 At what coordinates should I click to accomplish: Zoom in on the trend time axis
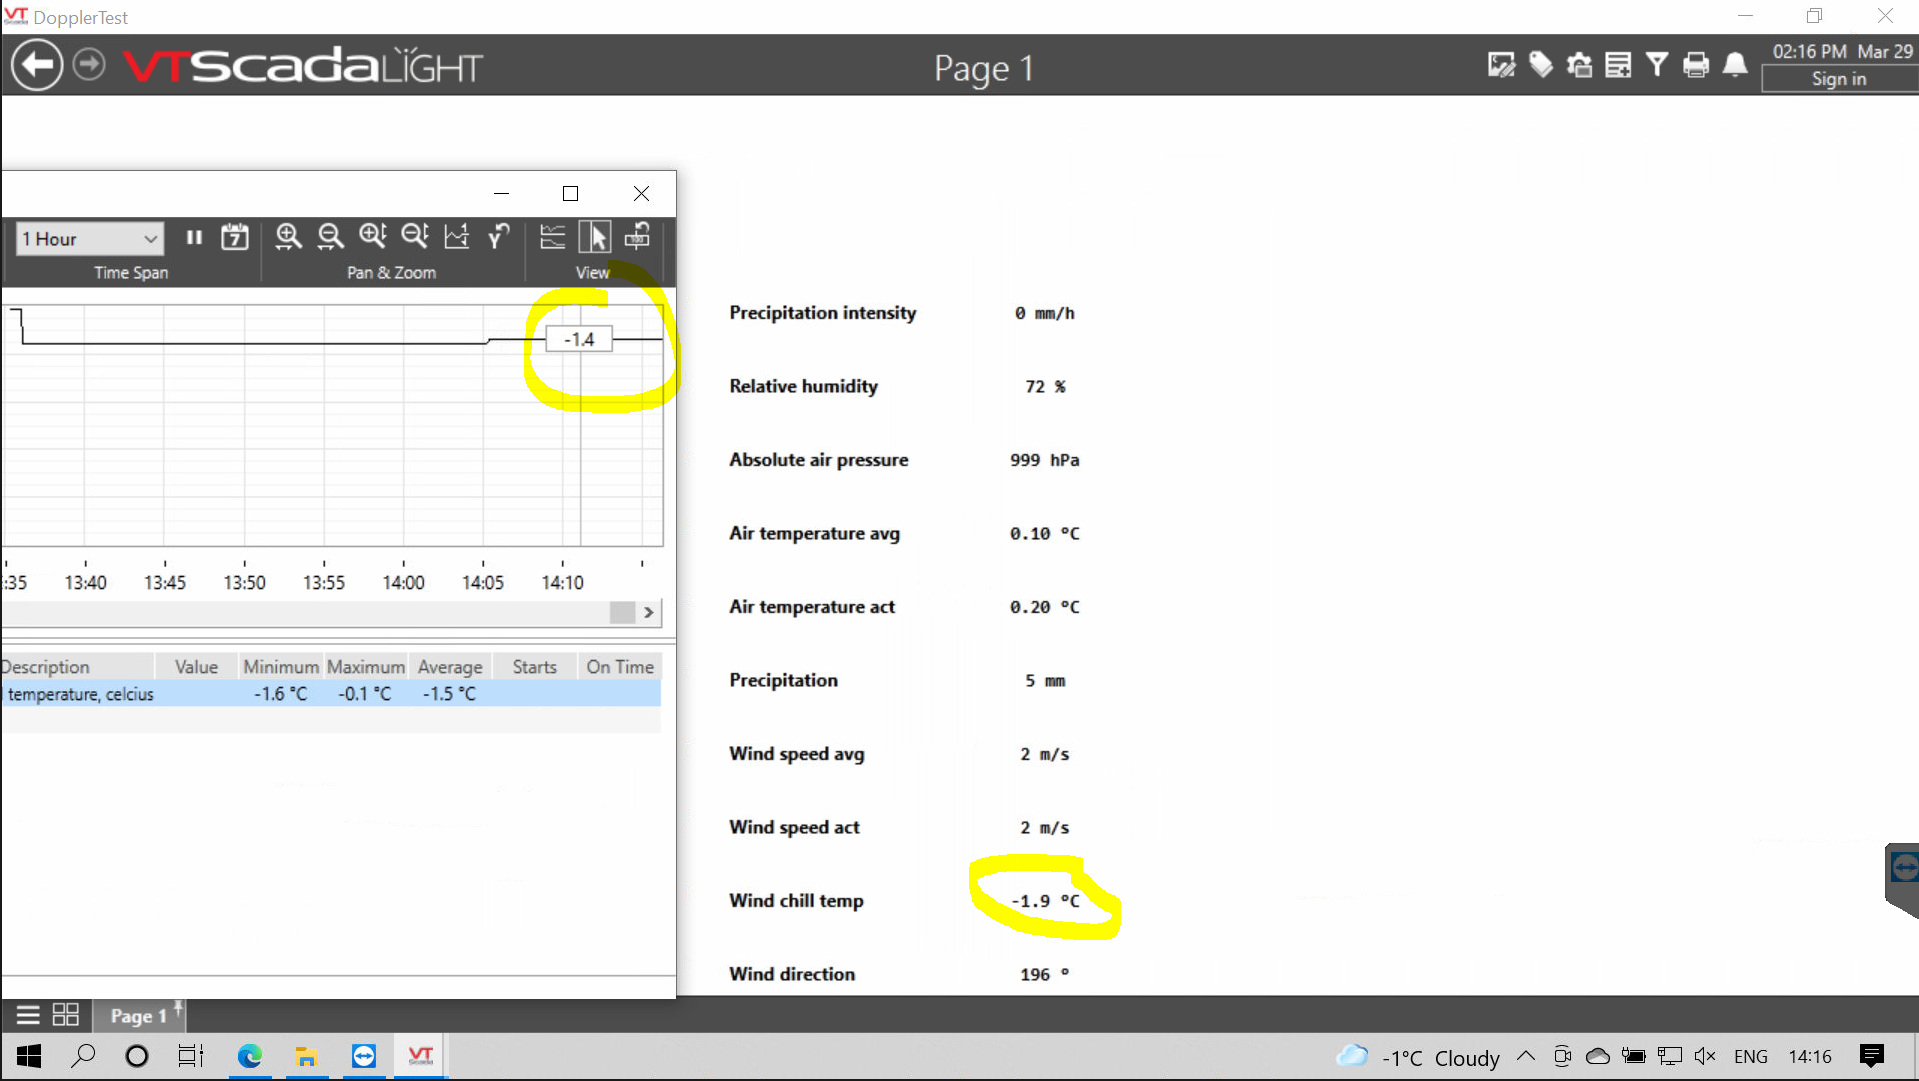pyautogui.click(x=288, y=237)
